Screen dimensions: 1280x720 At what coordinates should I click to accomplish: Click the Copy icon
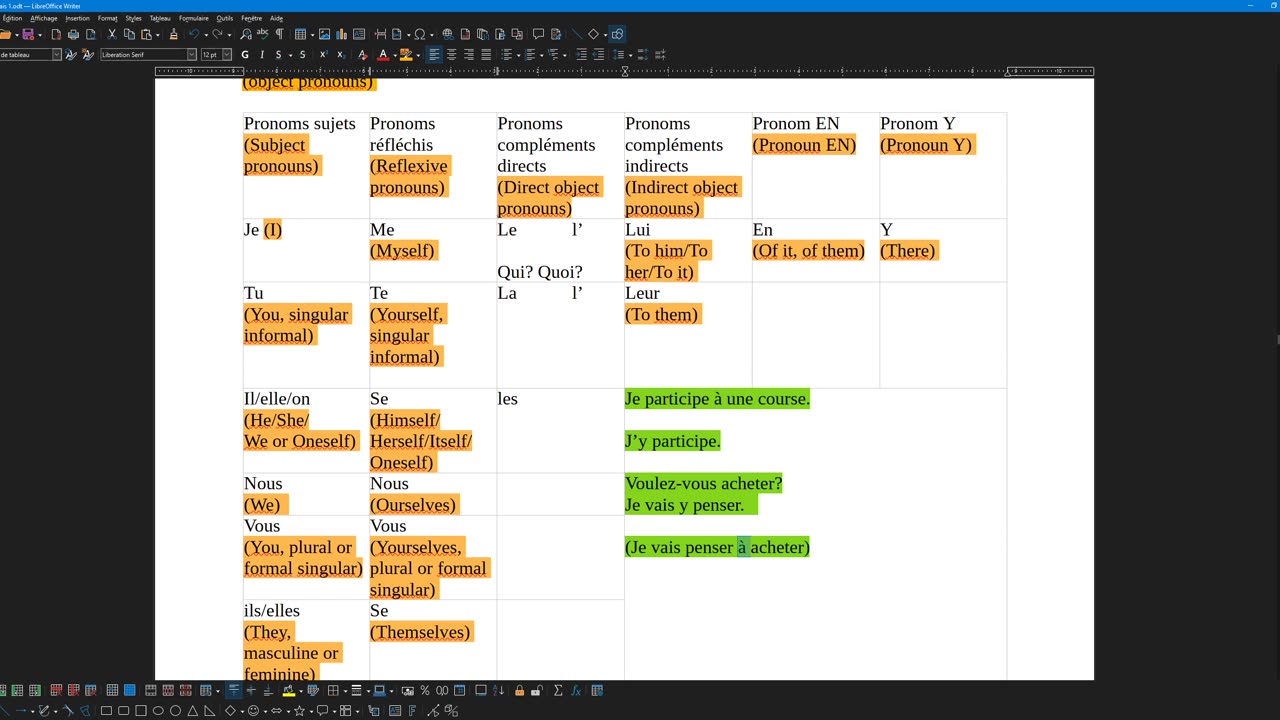point(128,35)
